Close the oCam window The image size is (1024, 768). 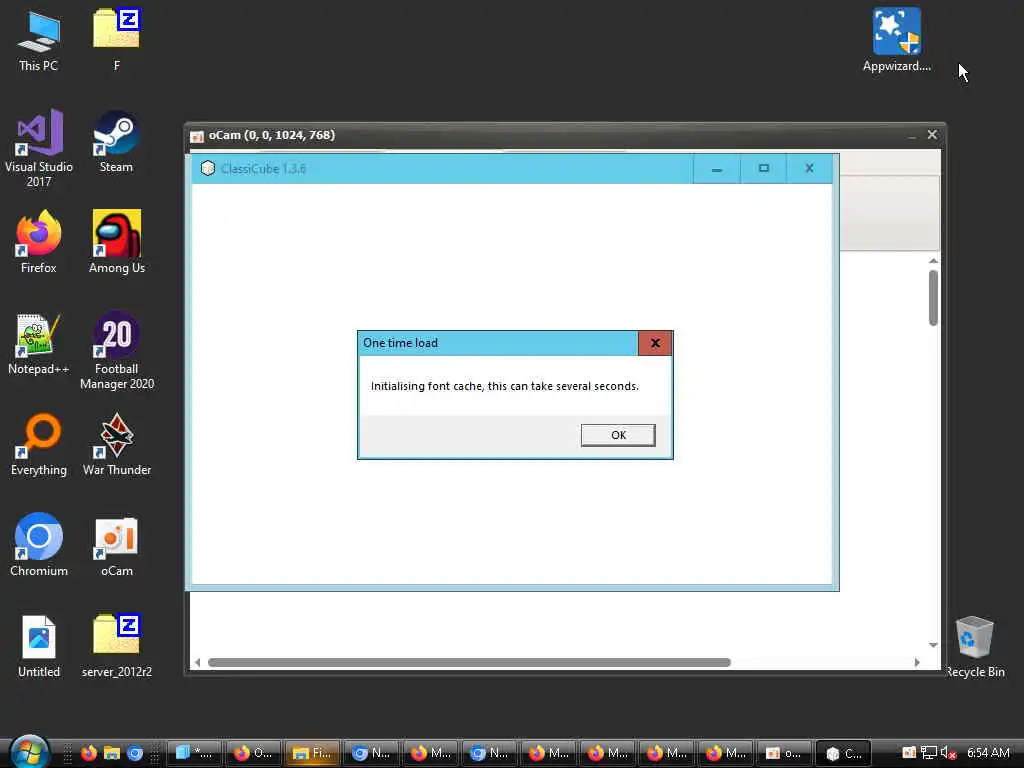932,135
